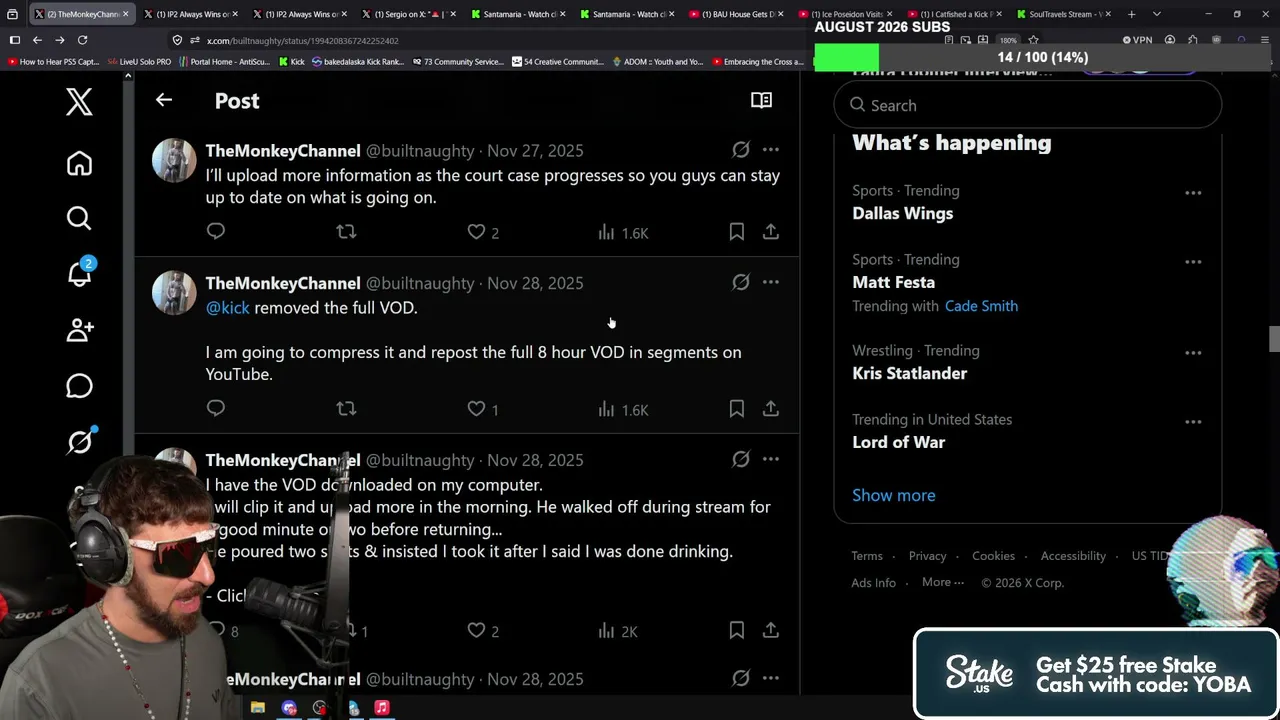
Task: Reload the page with browser refresh button
Action: pyautogui.click(x=83, y=40)
